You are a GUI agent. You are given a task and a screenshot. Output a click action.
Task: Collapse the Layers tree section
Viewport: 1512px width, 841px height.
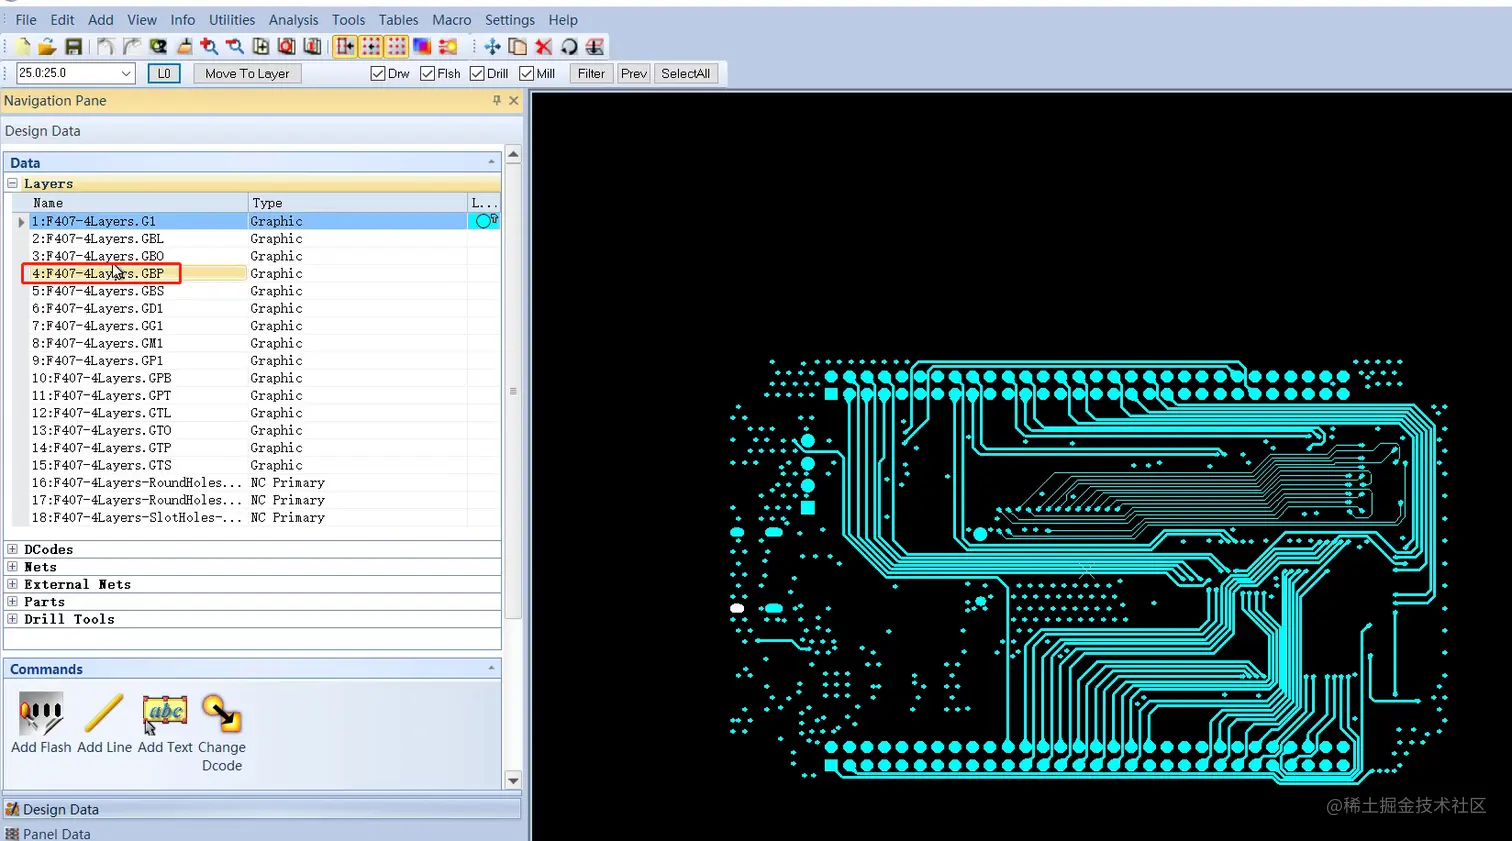tap(12, 183)
